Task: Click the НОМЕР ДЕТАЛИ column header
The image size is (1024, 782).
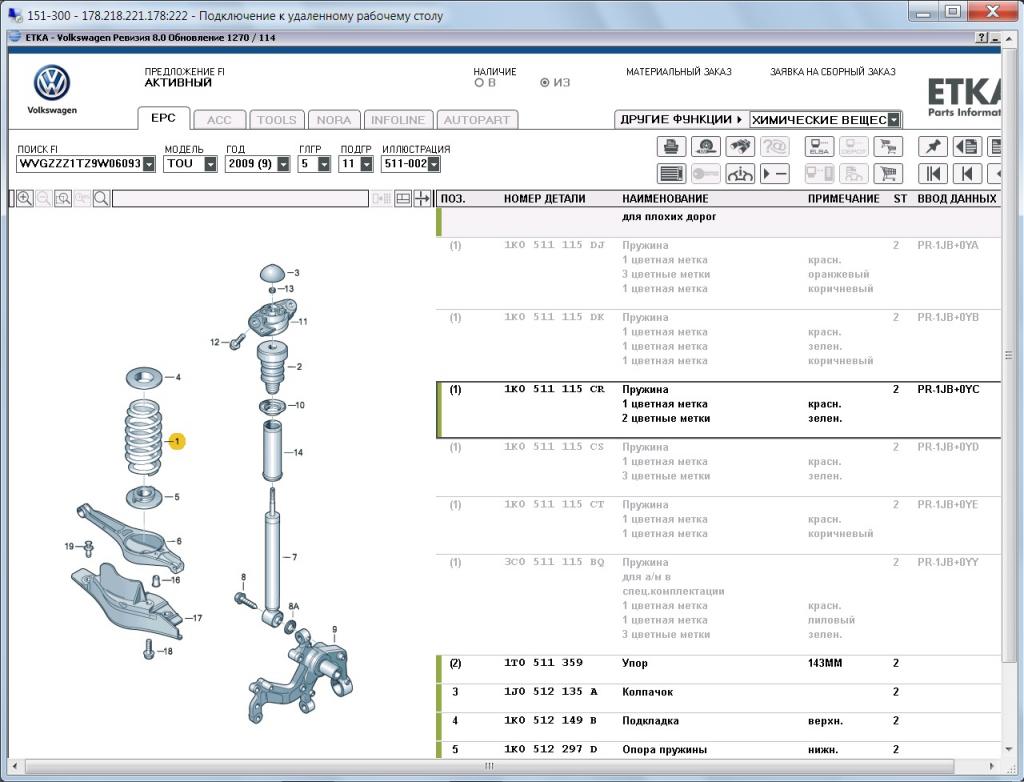Action: pos(545,199)
